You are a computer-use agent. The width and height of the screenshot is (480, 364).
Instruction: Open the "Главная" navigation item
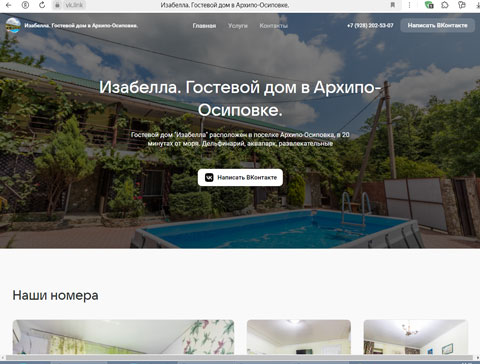[x=204, y=26]
